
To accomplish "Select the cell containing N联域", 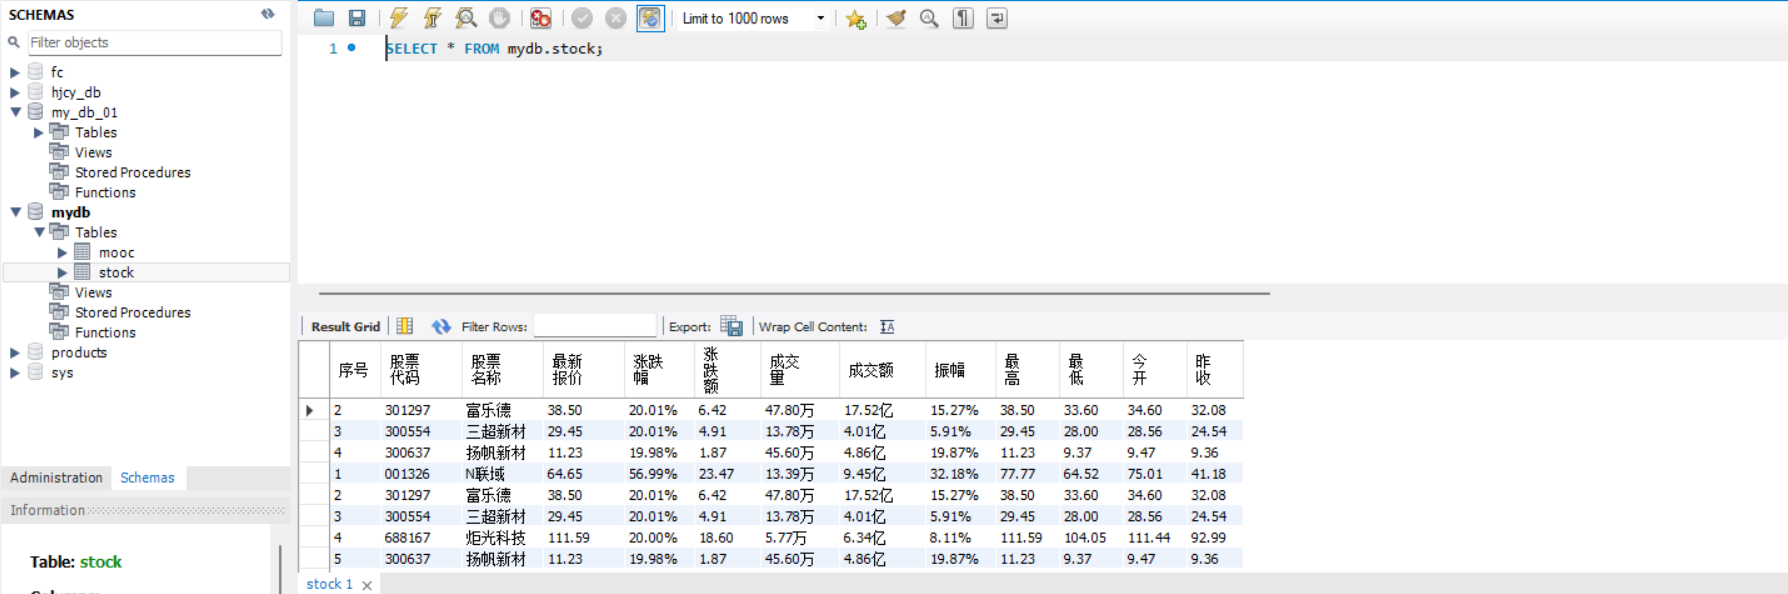I will (502, 474).
